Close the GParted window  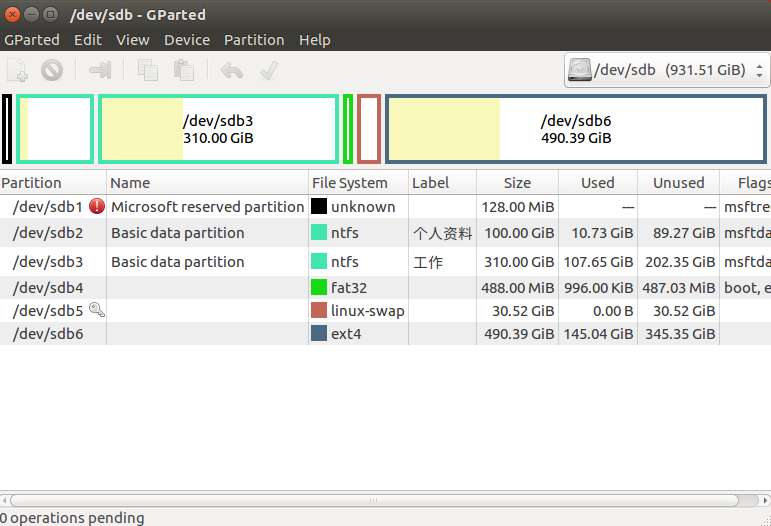(11, 14)
